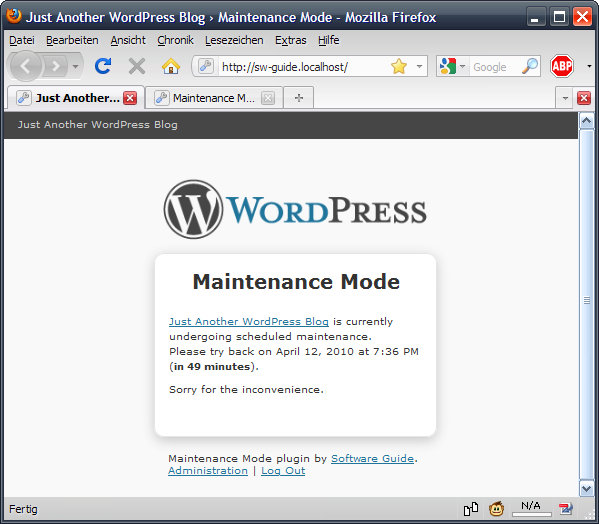The width and height of the screenshot is (599, 524).
Task: Click the back navigation arrow
Action: point(26,66)
